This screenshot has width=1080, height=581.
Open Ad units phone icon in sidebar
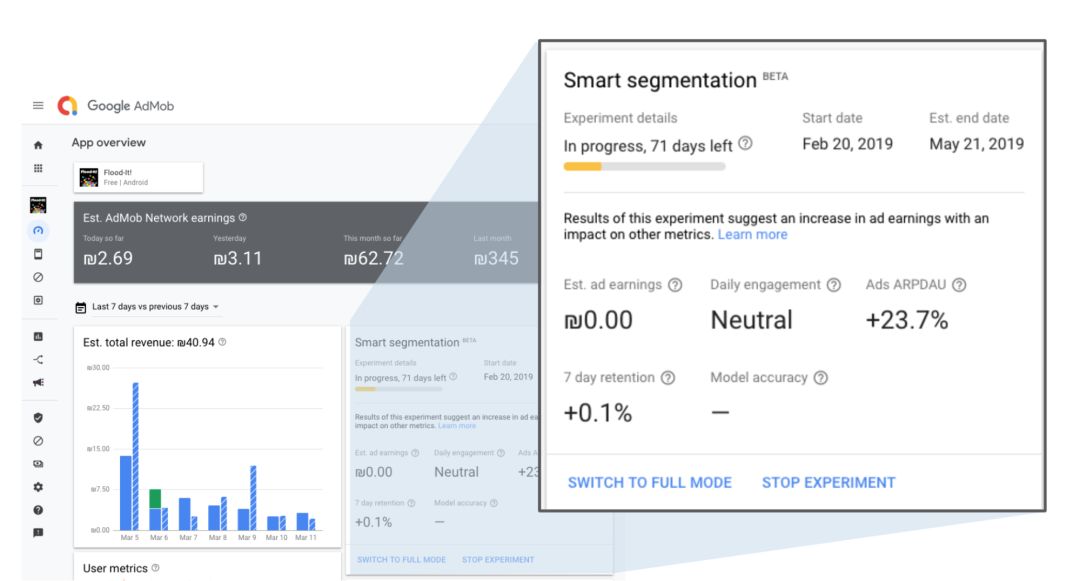pos(38,254)
